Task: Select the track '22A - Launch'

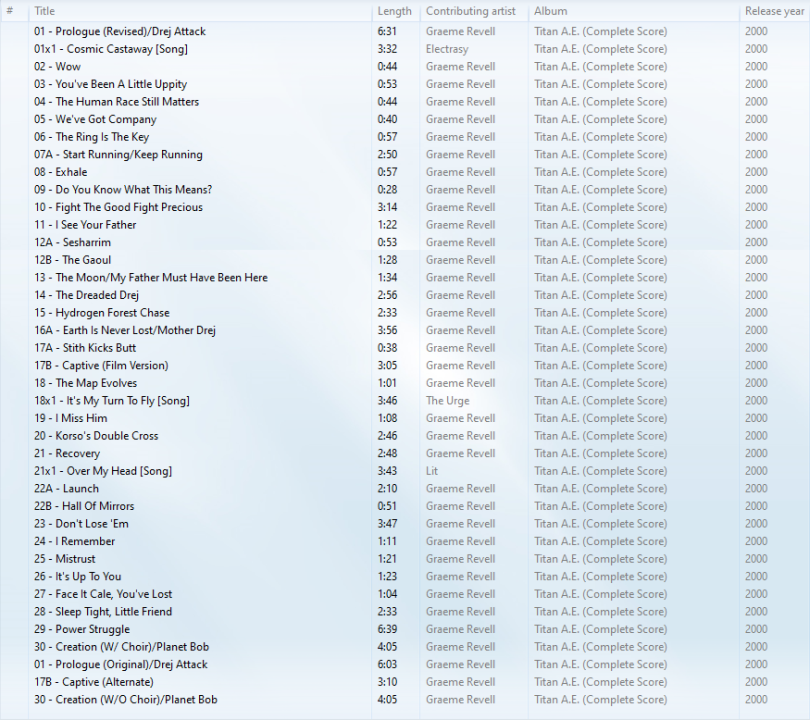Action: click(x=66, y=488)
